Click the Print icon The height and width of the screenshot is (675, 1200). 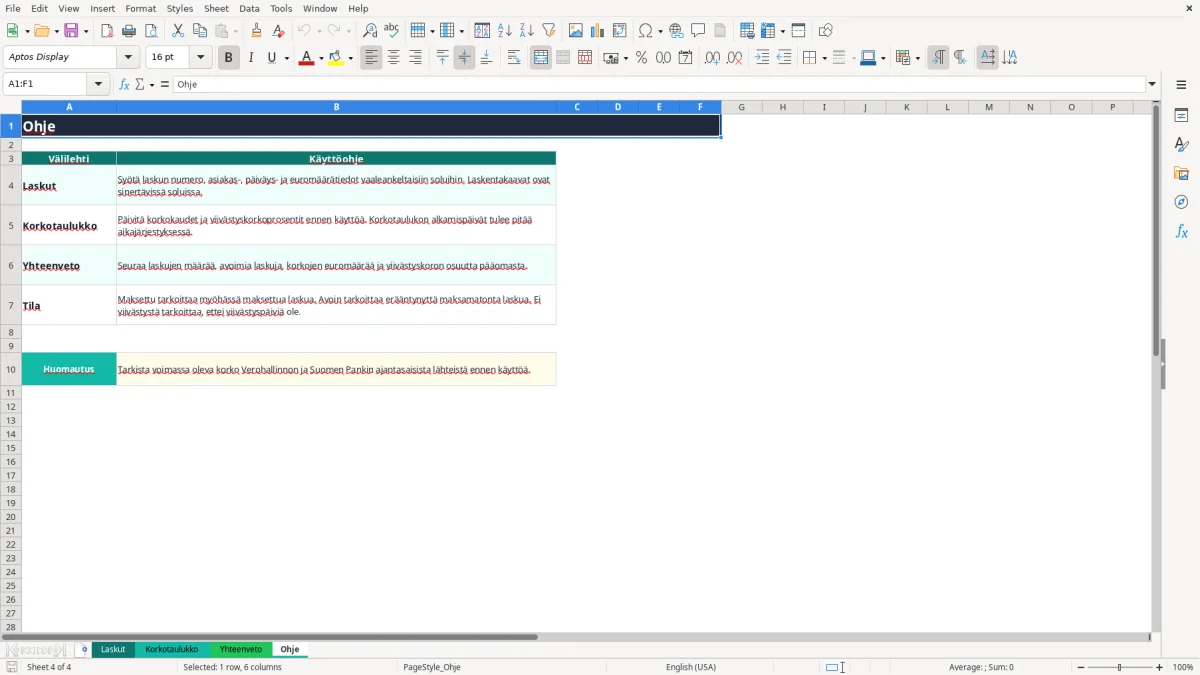point(129,31)
